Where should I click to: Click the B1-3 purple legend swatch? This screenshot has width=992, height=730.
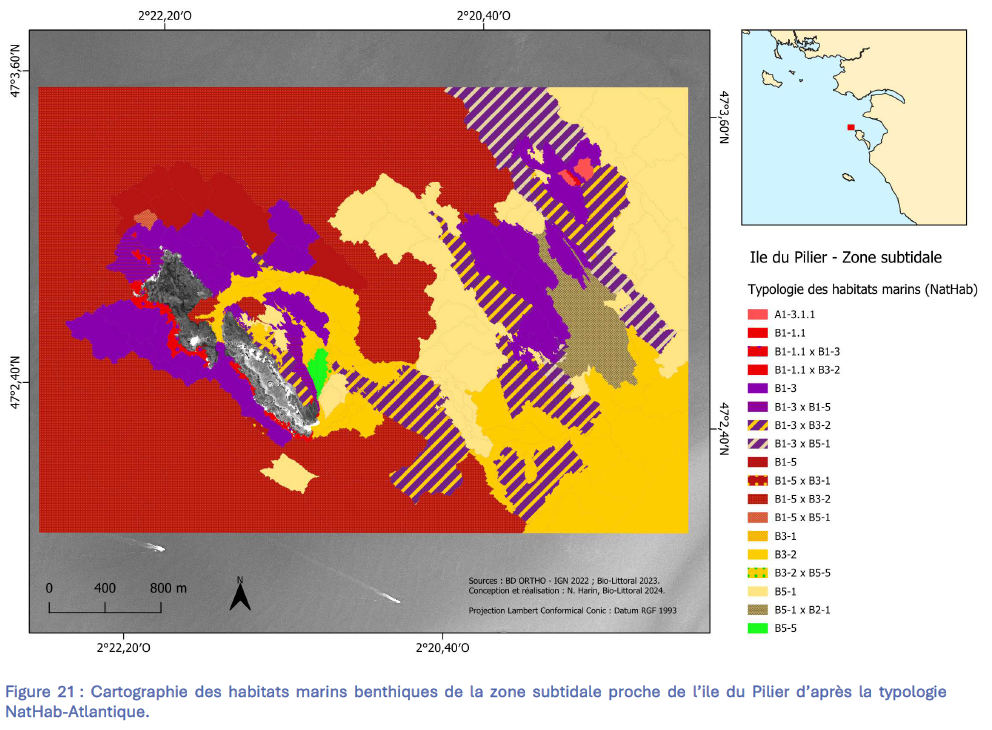point(758,388)
